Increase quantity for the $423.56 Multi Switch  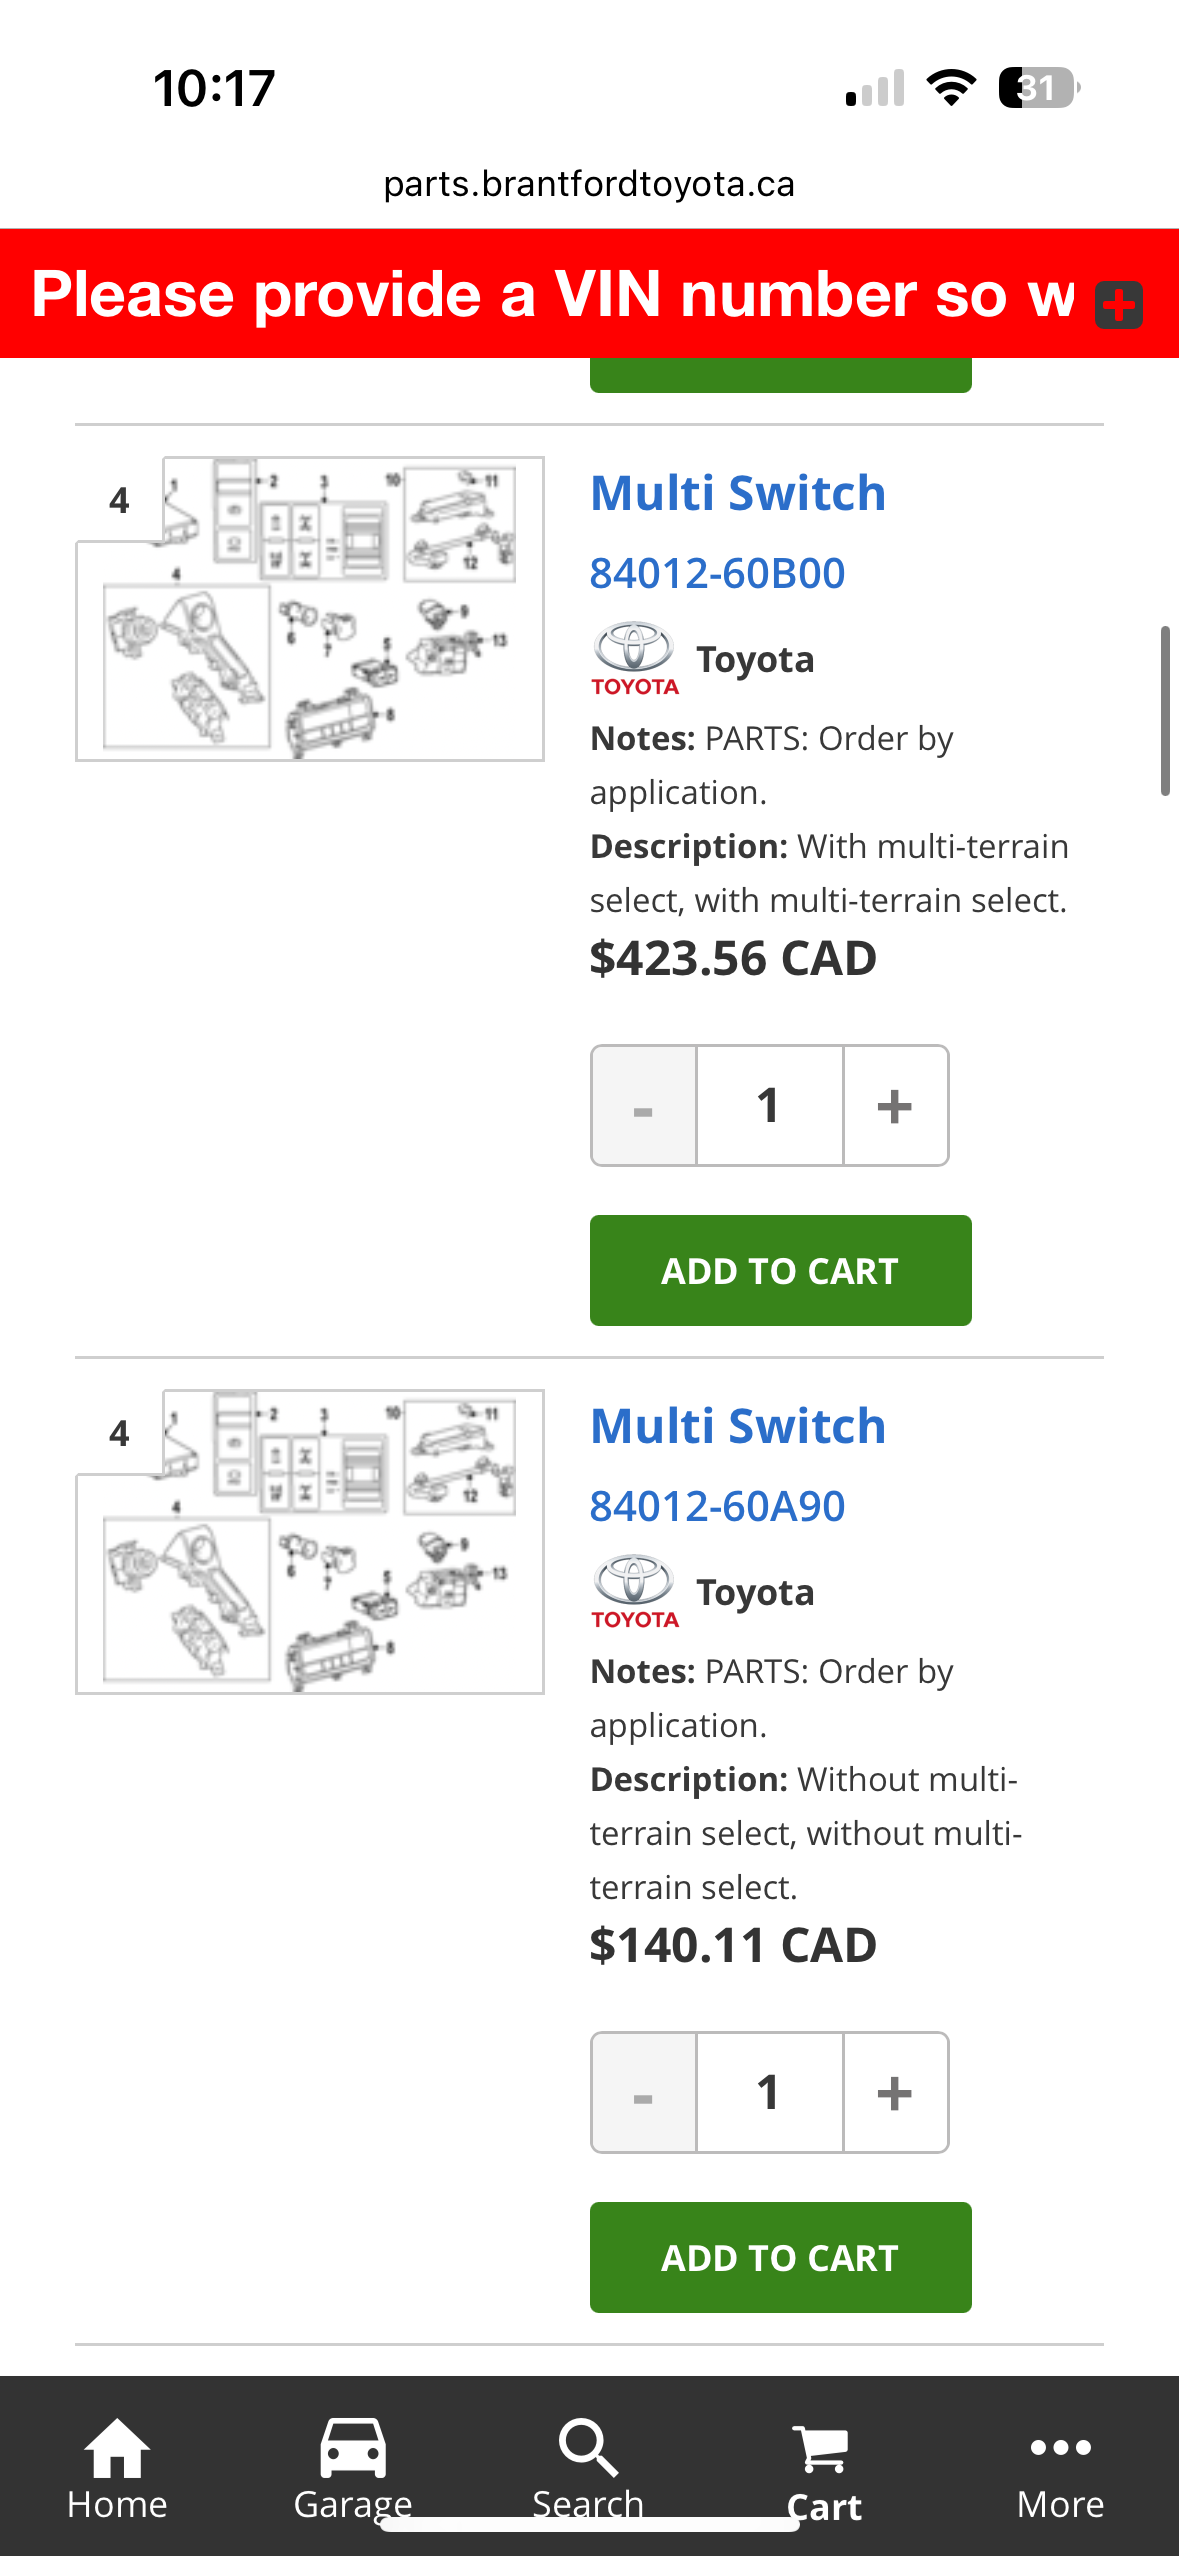tap(896, 1106)
